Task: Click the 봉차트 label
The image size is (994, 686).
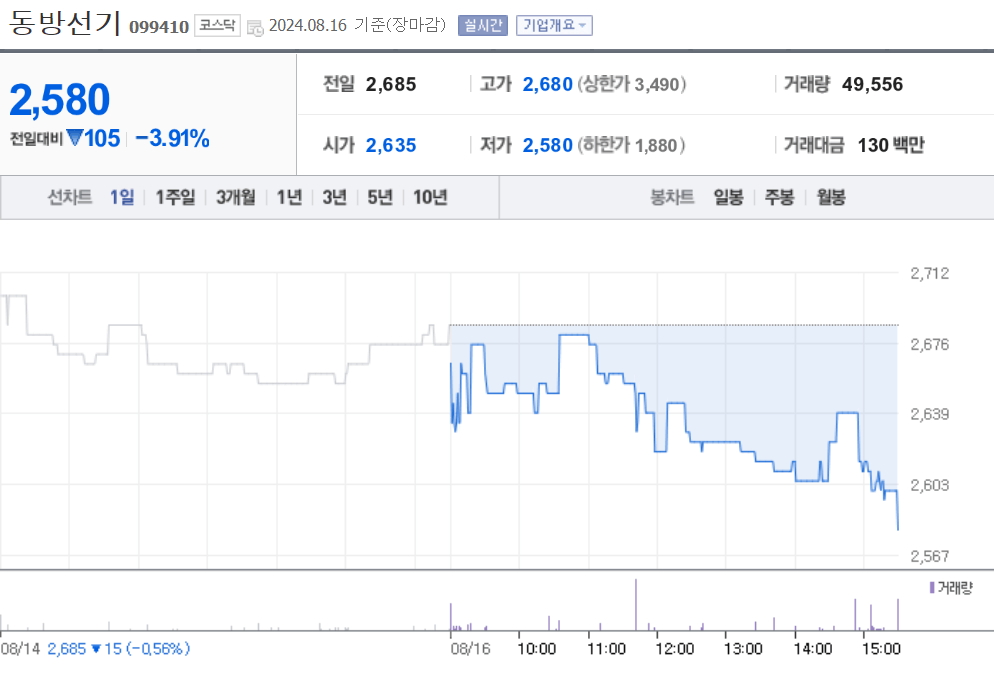Action: coord(672,197)
